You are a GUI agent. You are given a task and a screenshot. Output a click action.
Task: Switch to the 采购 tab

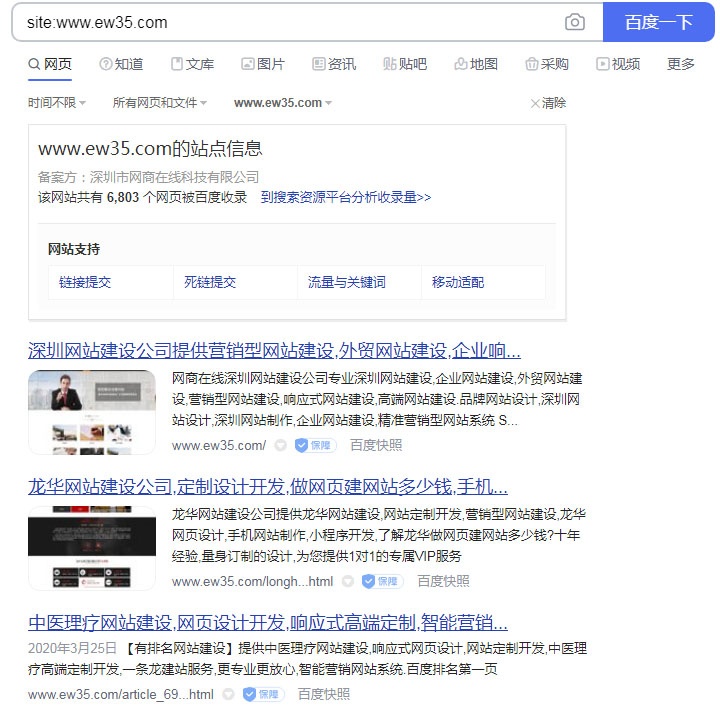click(547, 64)
